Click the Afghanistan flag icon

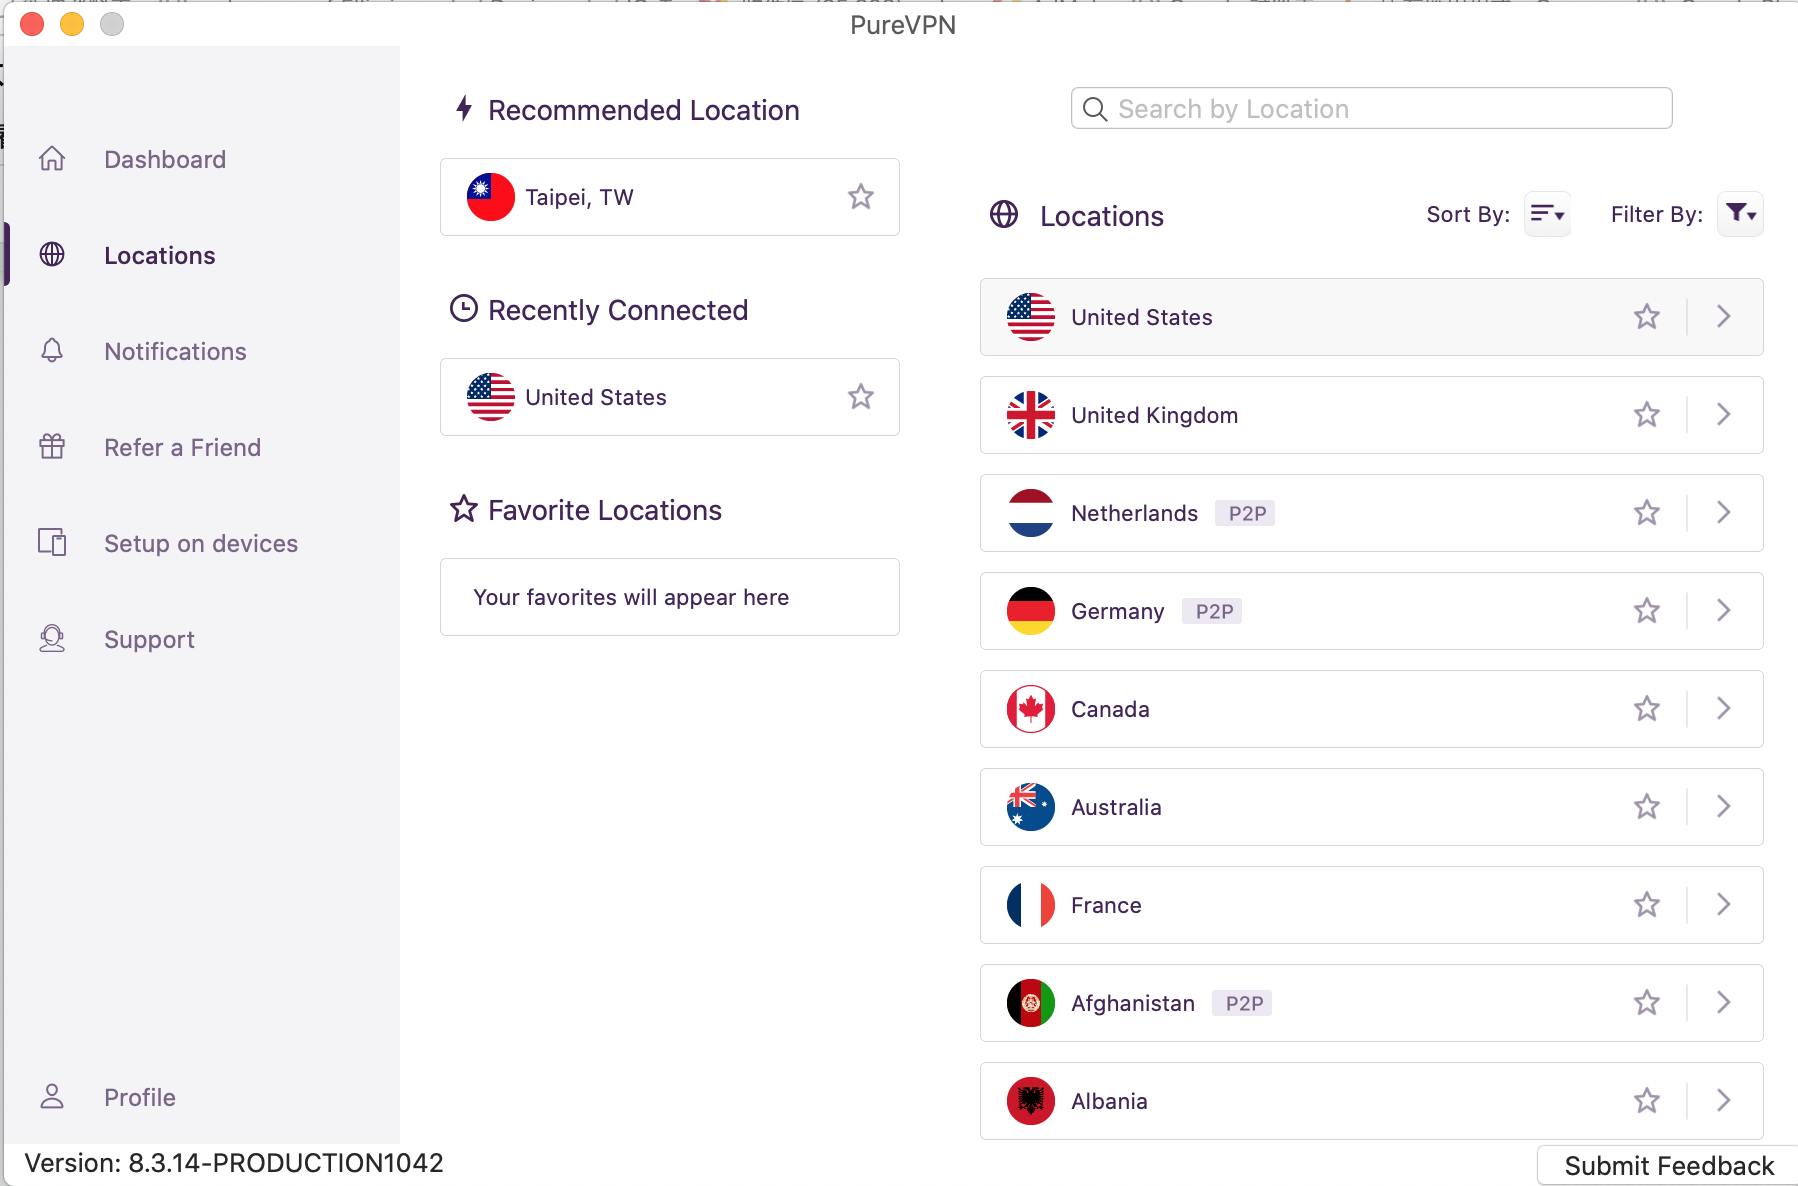[1031, 1003]
